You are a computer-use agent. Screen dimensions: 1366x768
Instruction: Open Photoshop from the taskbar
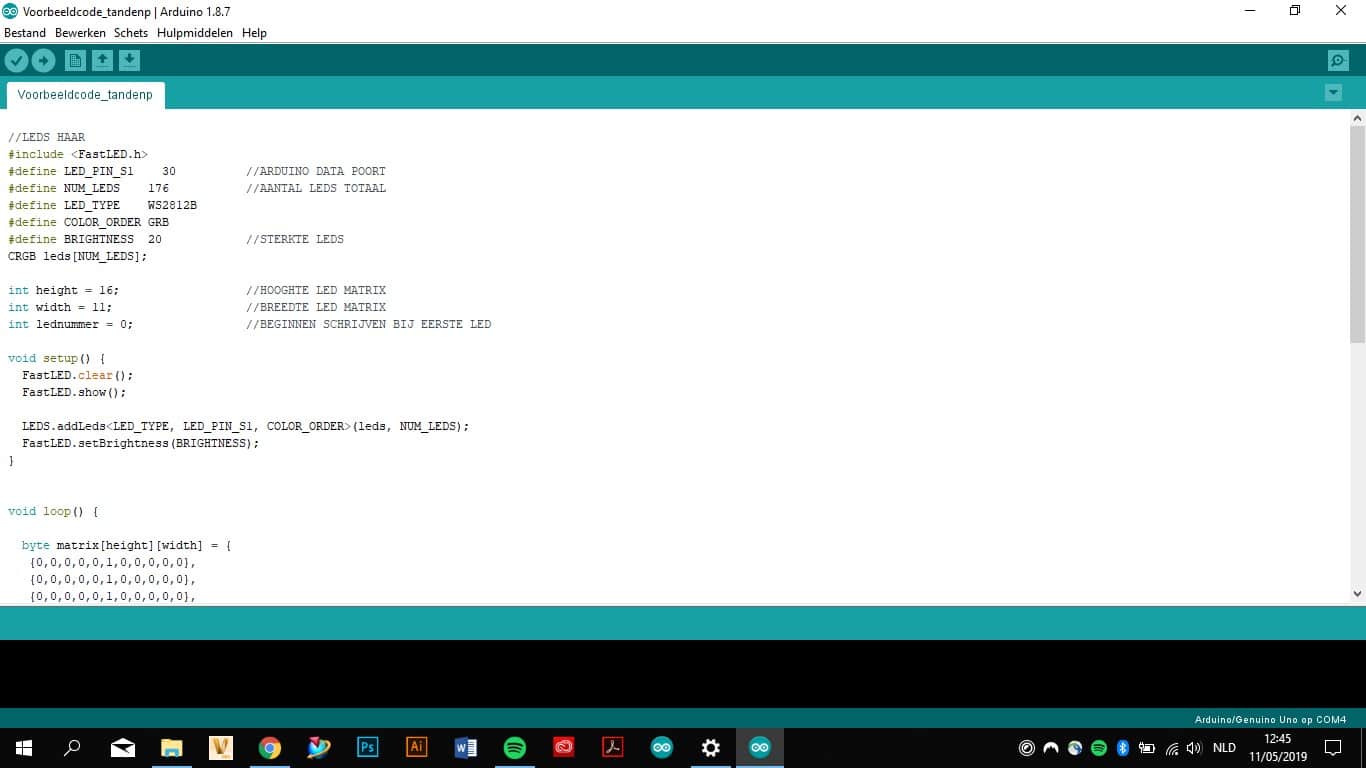[x=367, y=747]
